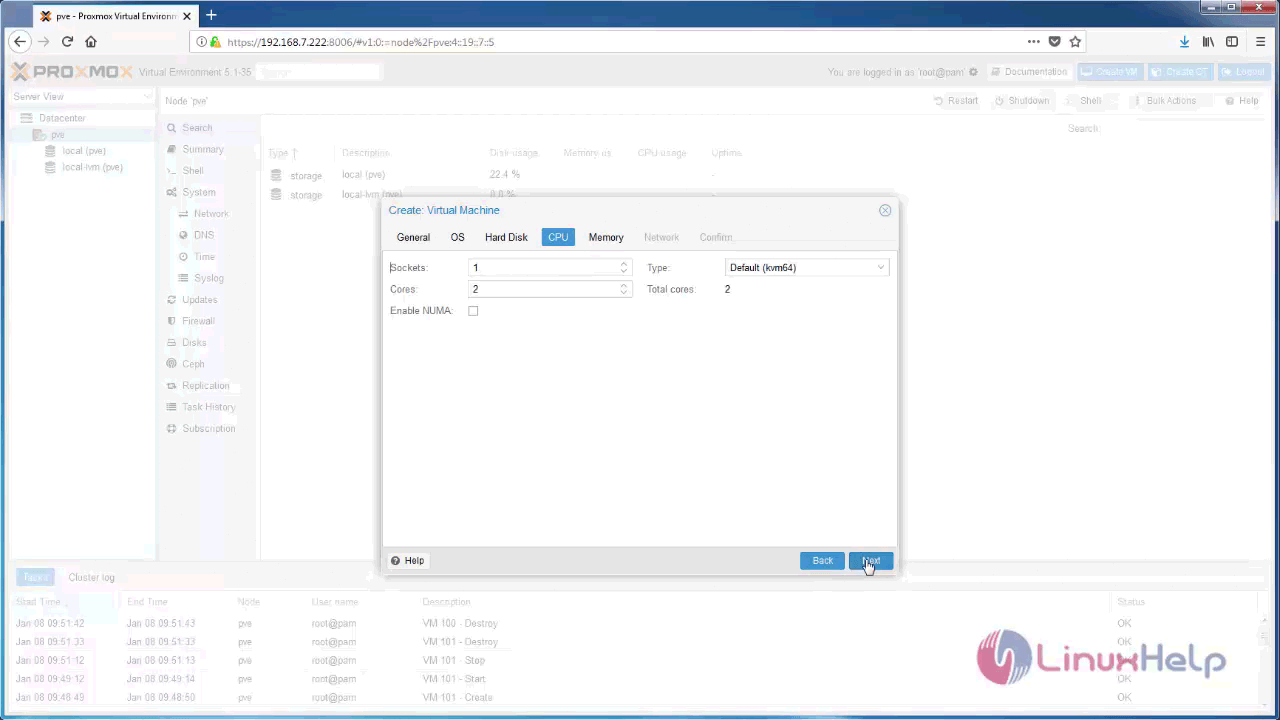Click the site security padlock icon
1280x720 pixels.
pyautogui.click(x=215, y=42)
